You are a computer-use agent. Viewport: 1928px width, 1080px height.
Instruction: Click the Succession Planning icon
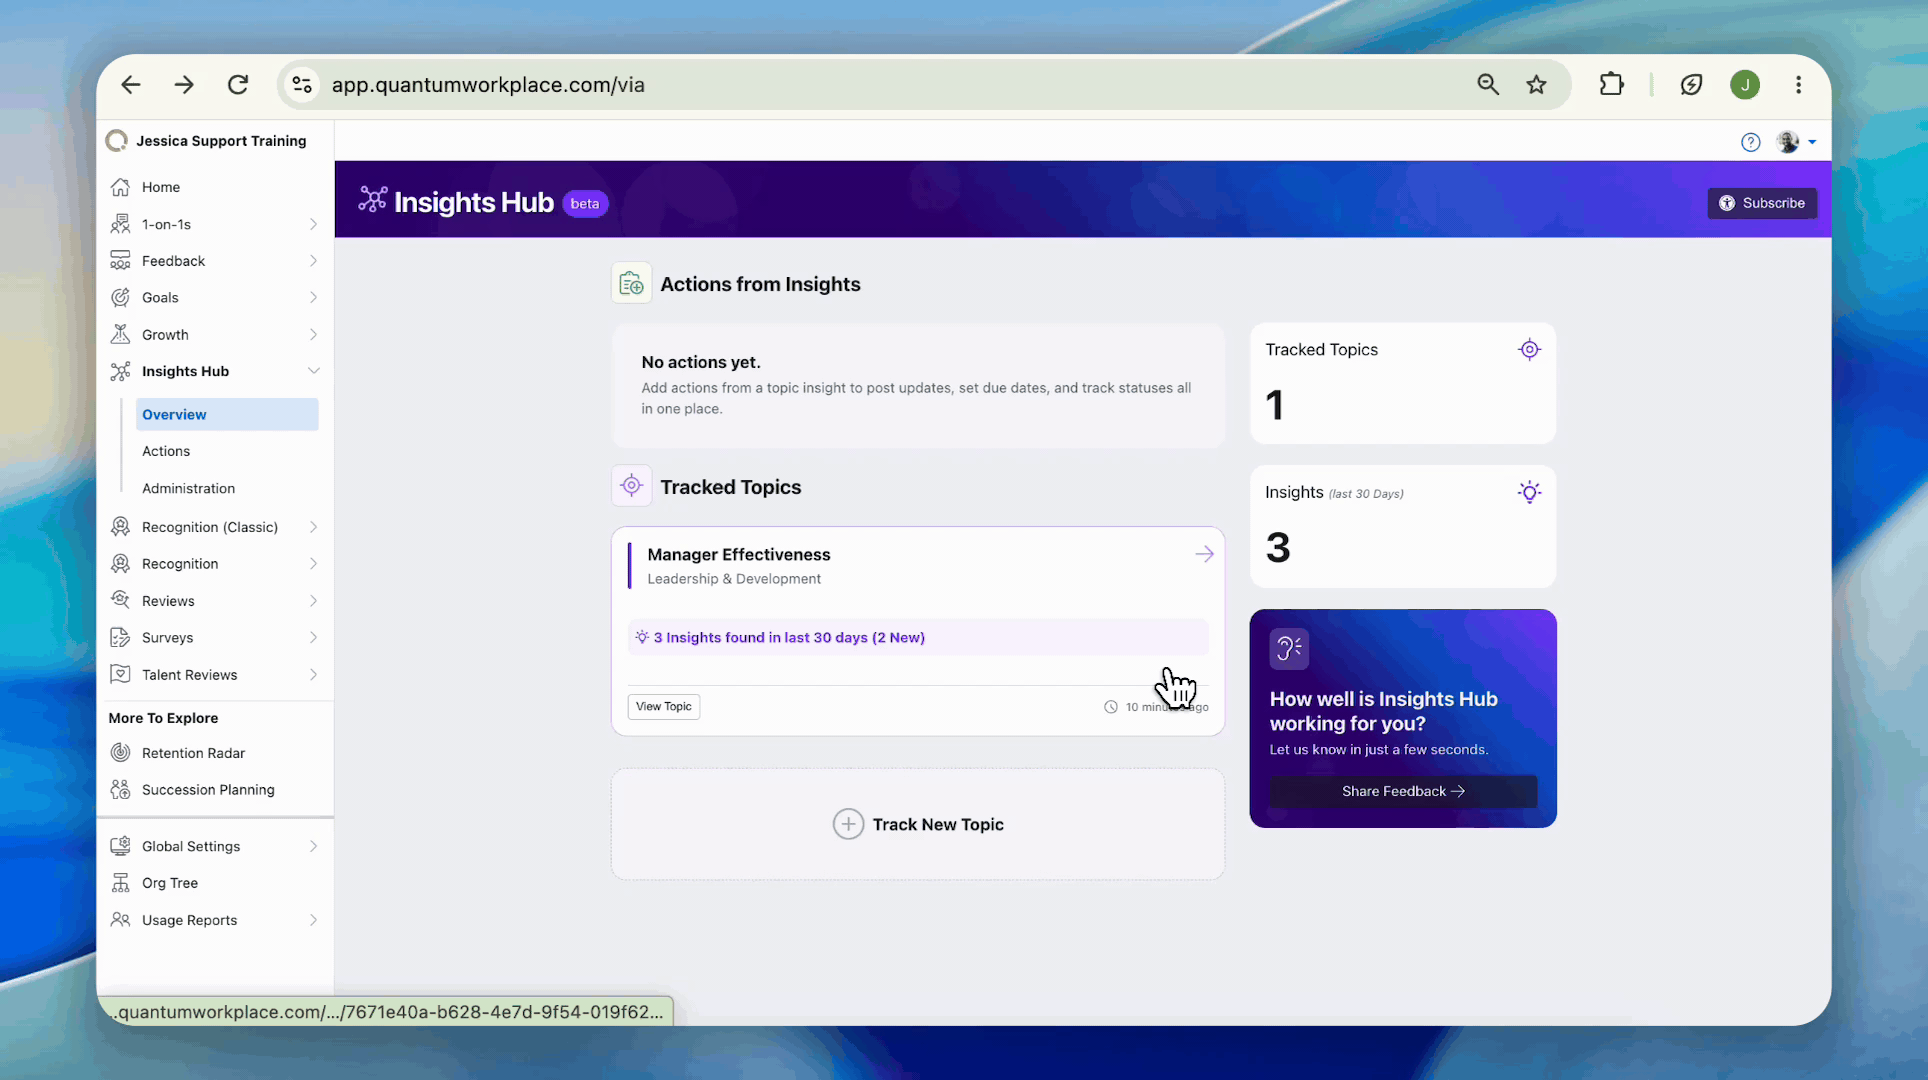[120, 790]
